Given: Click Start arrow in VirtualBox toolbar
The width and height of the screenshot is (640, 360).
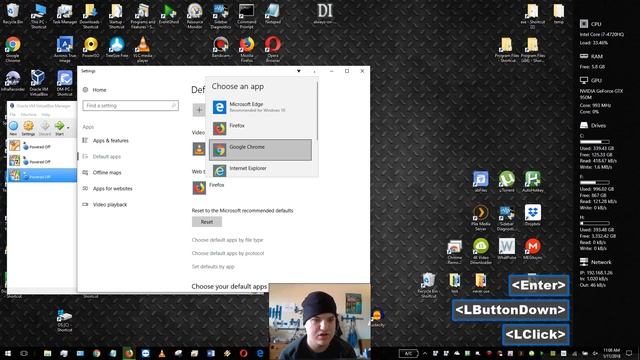Looking at the screenshot, I should coord(60,128).
